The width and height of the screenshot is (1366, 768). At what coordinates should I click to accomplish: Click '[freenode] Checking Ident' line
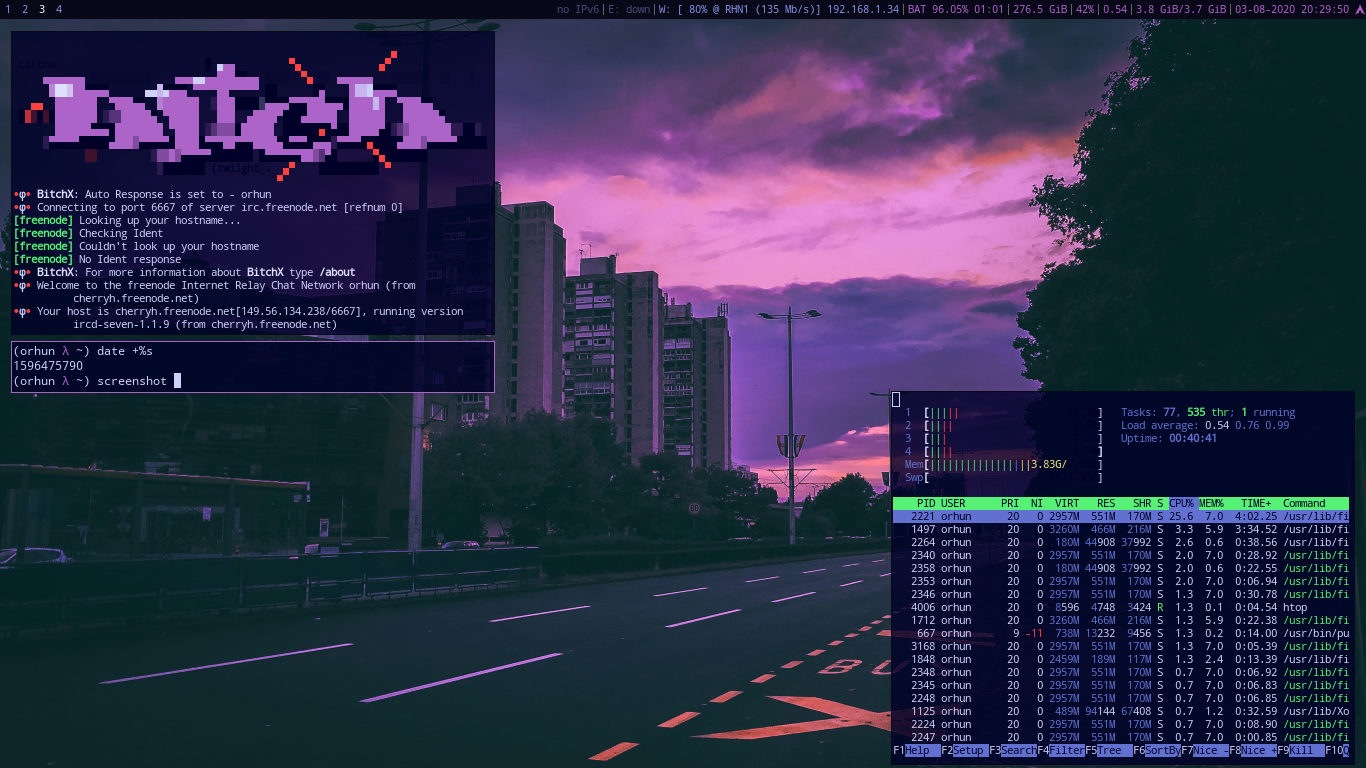pos(88,233)
